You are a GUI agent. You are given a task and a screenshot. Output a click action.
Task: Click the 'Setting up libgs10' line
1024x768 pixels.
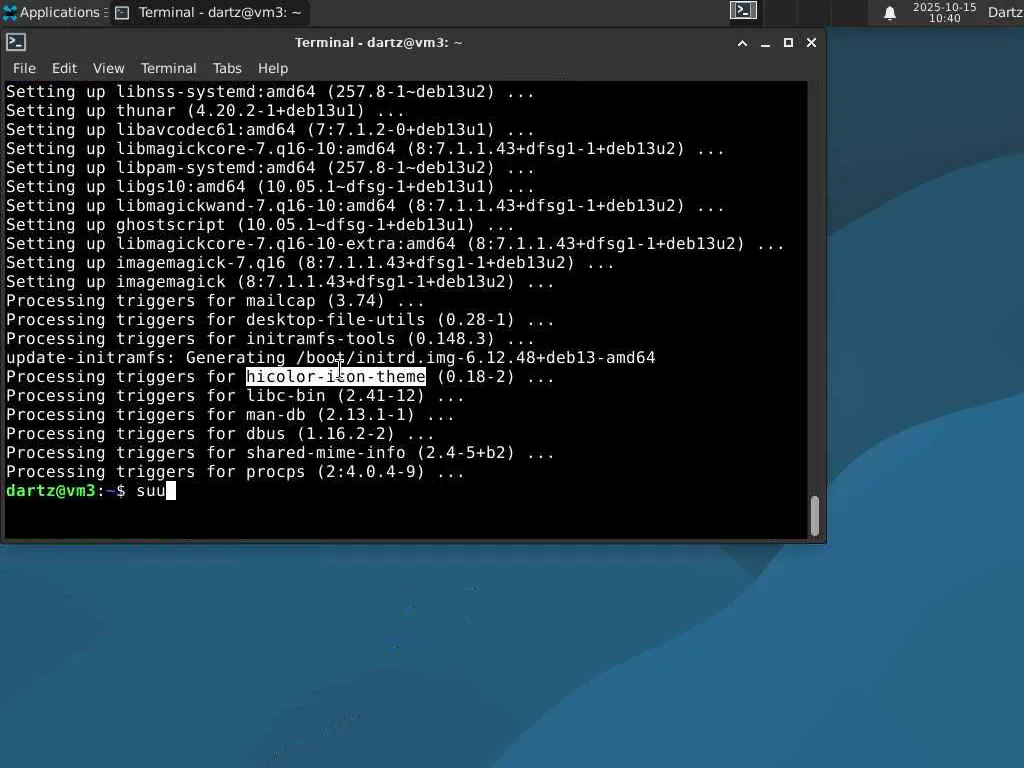270,187
